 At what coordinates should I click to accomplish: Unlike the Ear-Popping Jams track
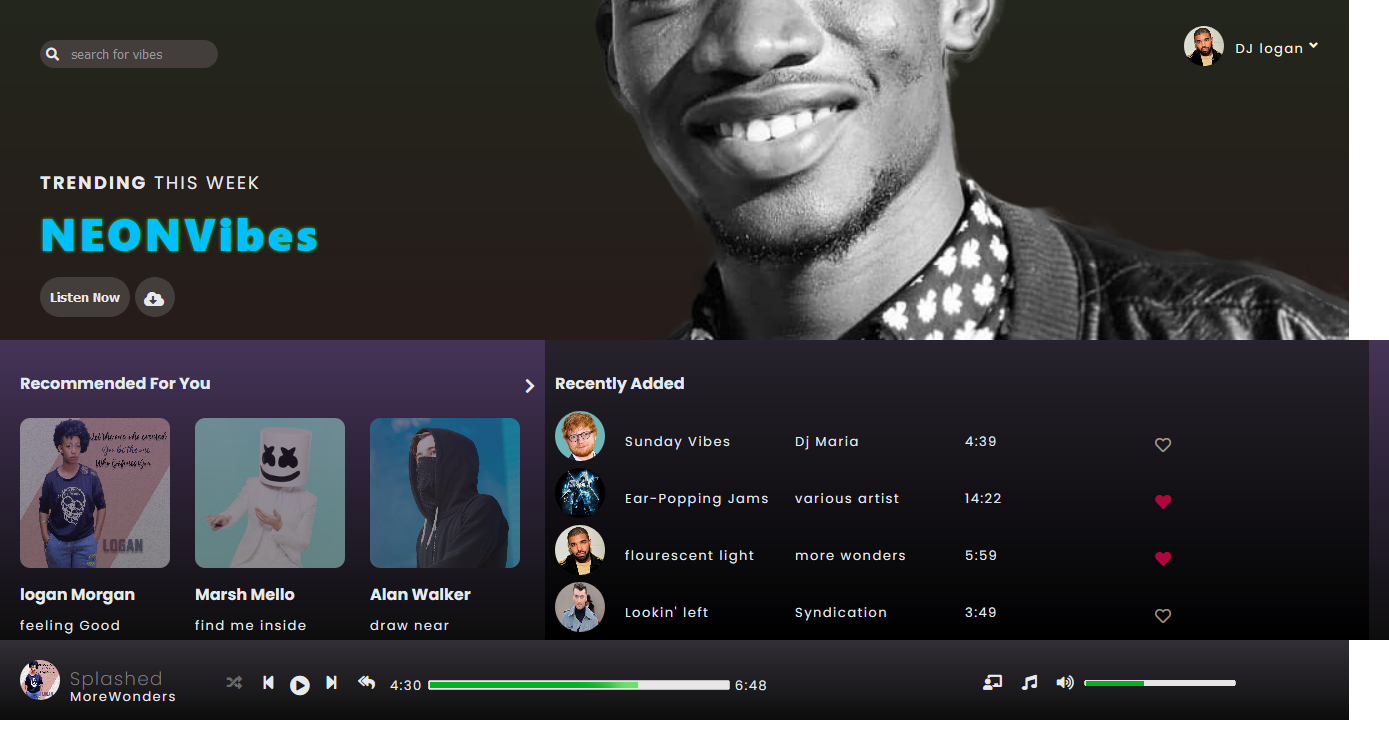tap(1163, 502)
